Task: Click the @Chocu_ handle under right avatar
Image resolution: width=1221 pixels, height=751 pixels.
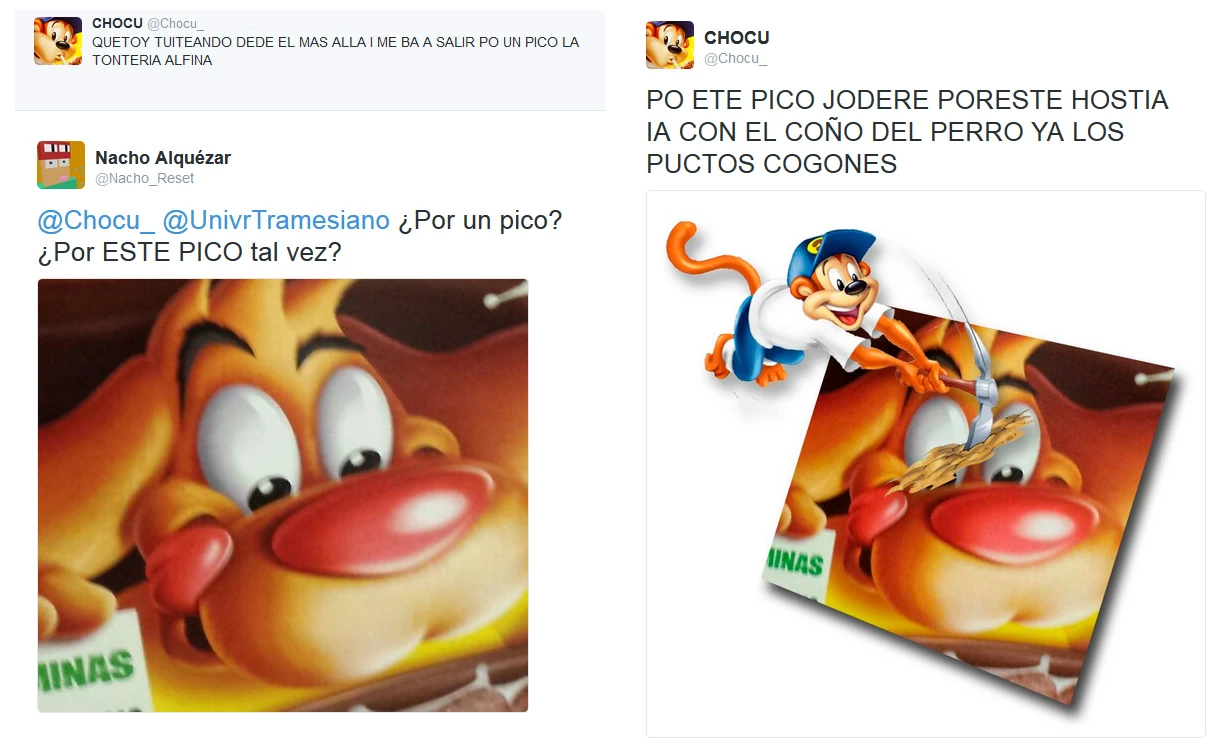Action: coord(735,59)
